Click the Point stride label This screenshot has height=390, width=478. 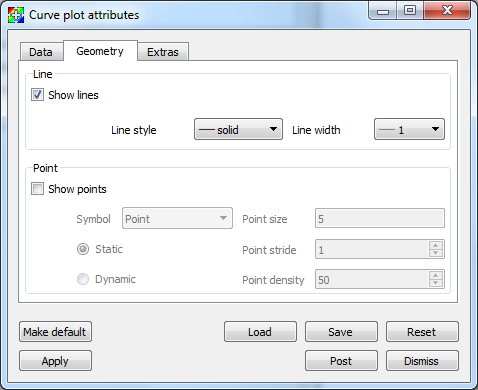[x=269, y=250]
